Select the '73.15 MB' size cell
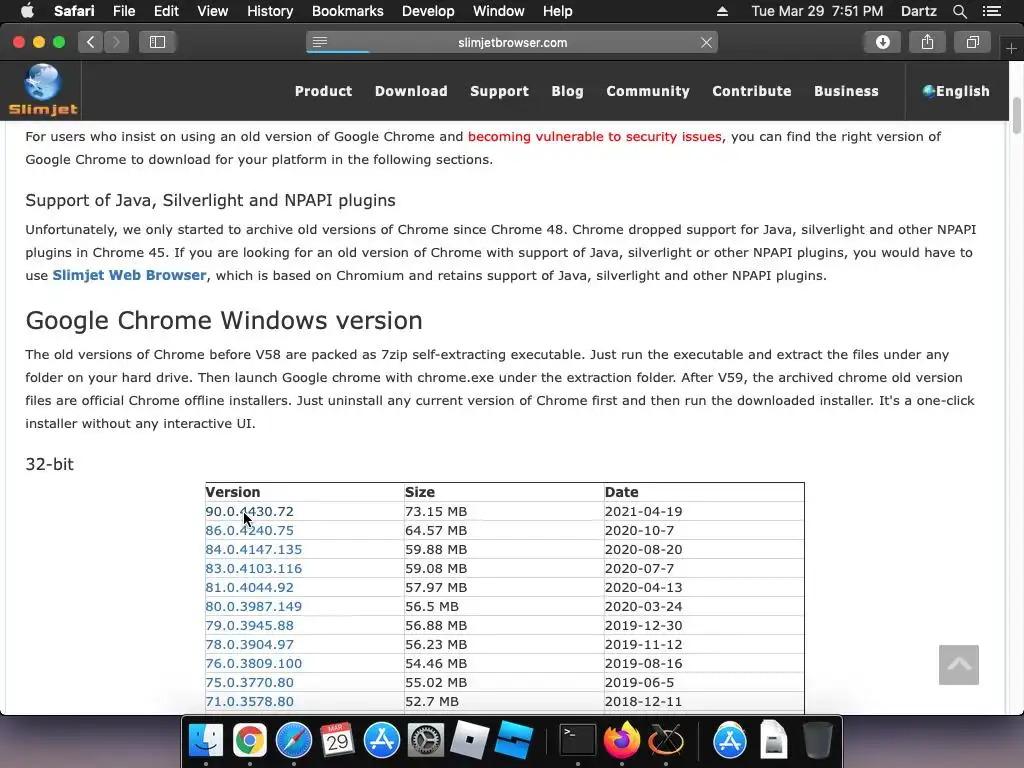The width and height of the screenshot is (1024, 768). [504, 511]
